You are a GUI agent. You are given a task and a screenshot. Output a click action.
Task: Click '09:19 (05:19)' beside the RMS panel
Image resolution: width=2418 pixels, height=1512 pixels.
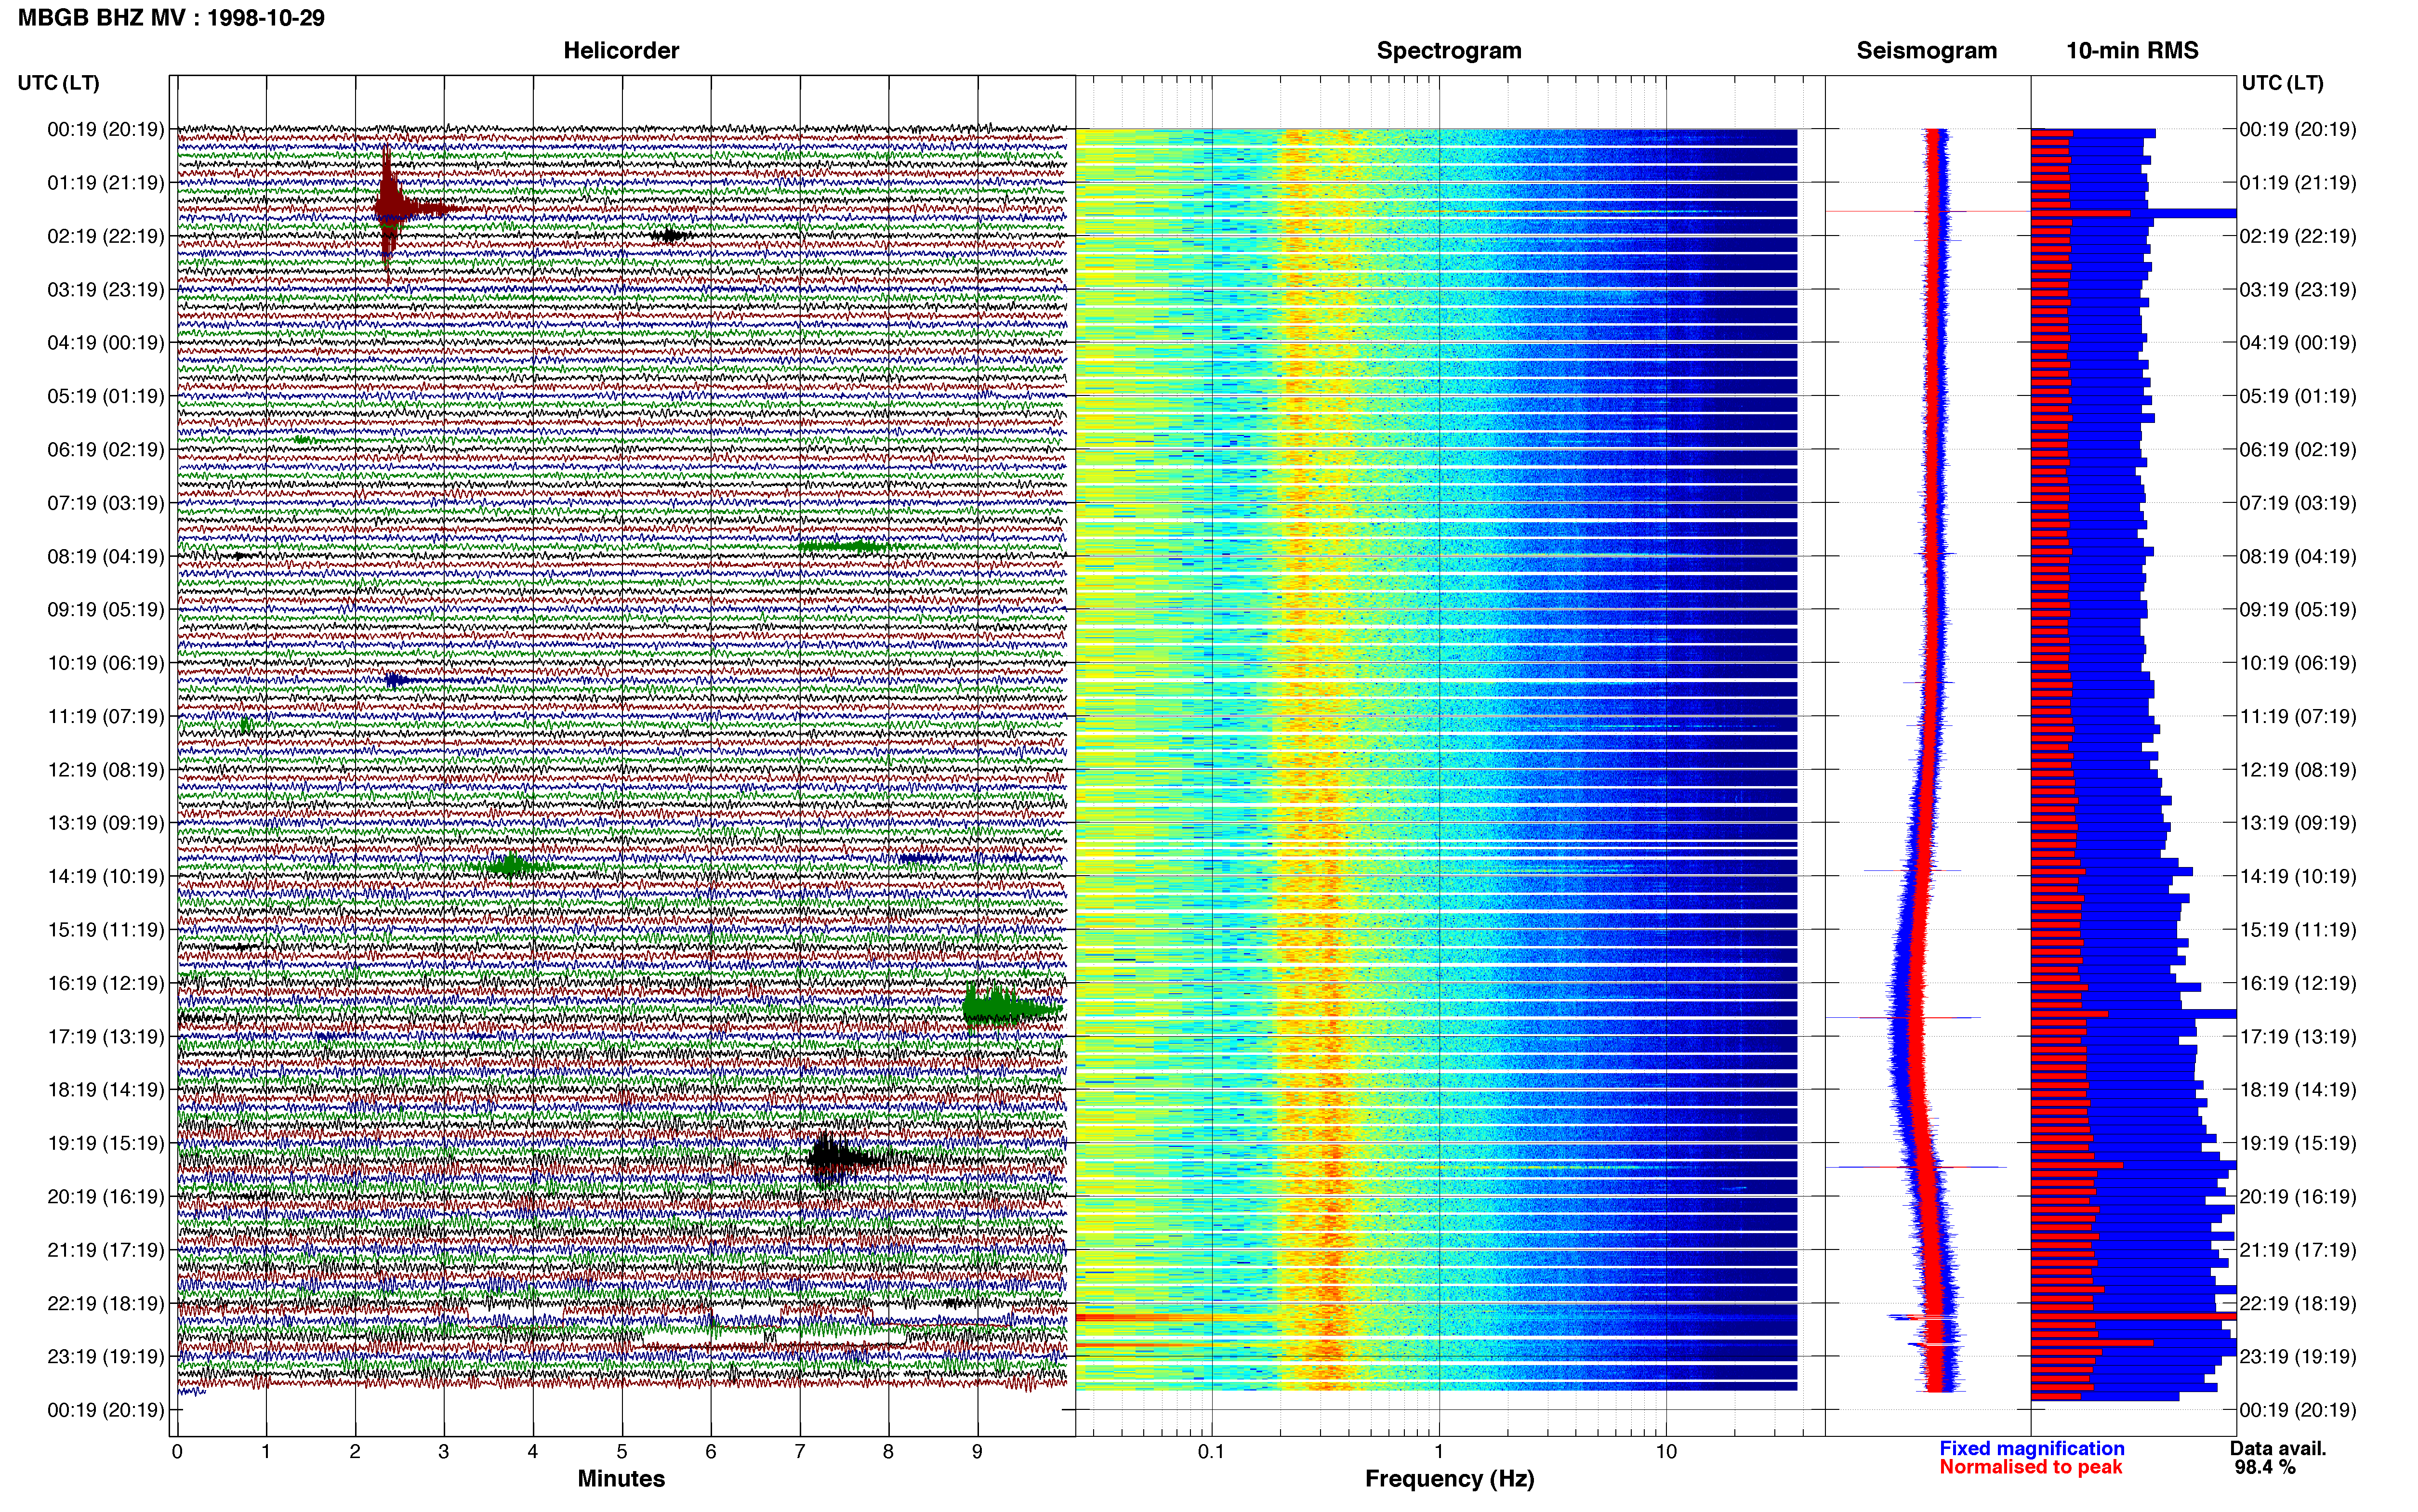click(x=2298, y=609)
